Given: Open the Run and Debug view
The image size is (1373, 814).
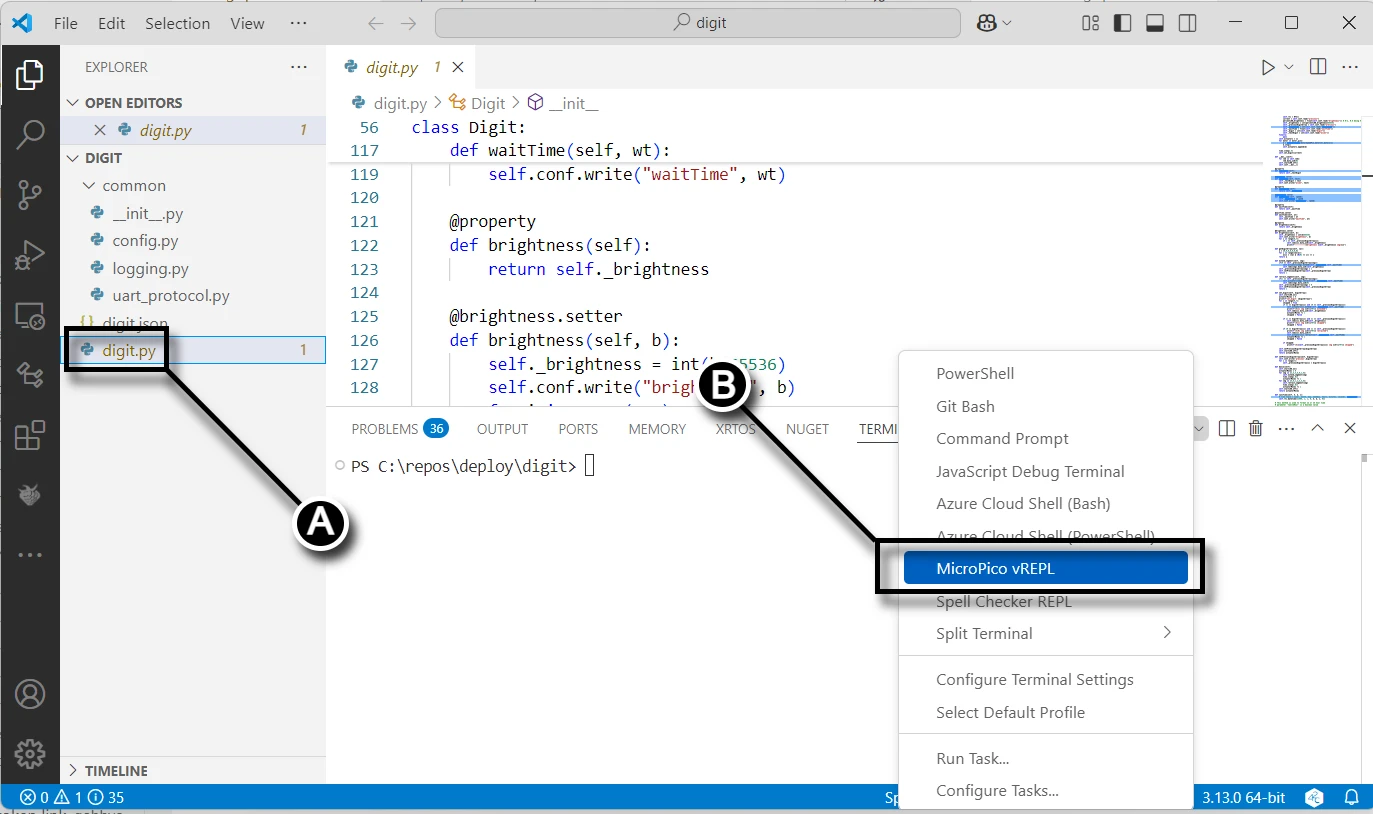Looking at the screenshot, I should pyautogui.click(x=30, y=257).
